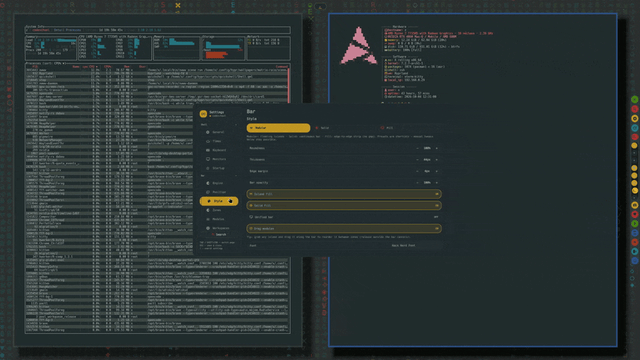Click the PID column header in process list

(x=35, y=67)
